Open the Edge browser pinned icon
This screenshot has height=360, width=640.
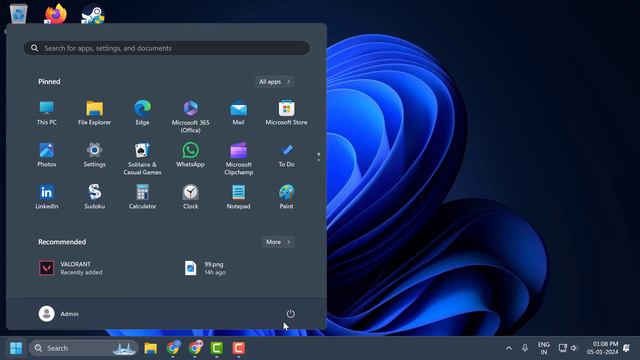[x=142, y=113]
